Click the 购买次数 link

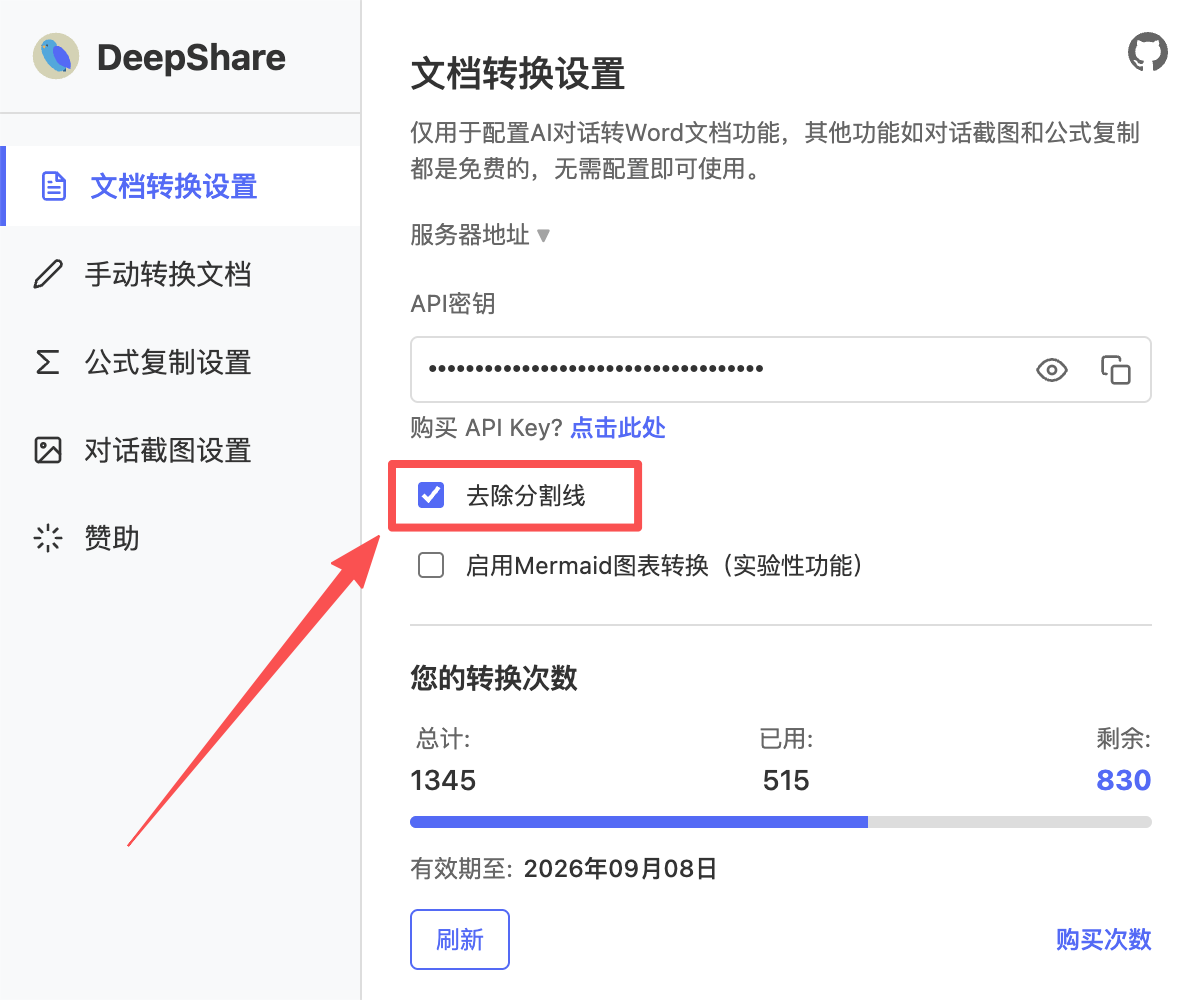pyautogui.click(x=1103, y=940)
